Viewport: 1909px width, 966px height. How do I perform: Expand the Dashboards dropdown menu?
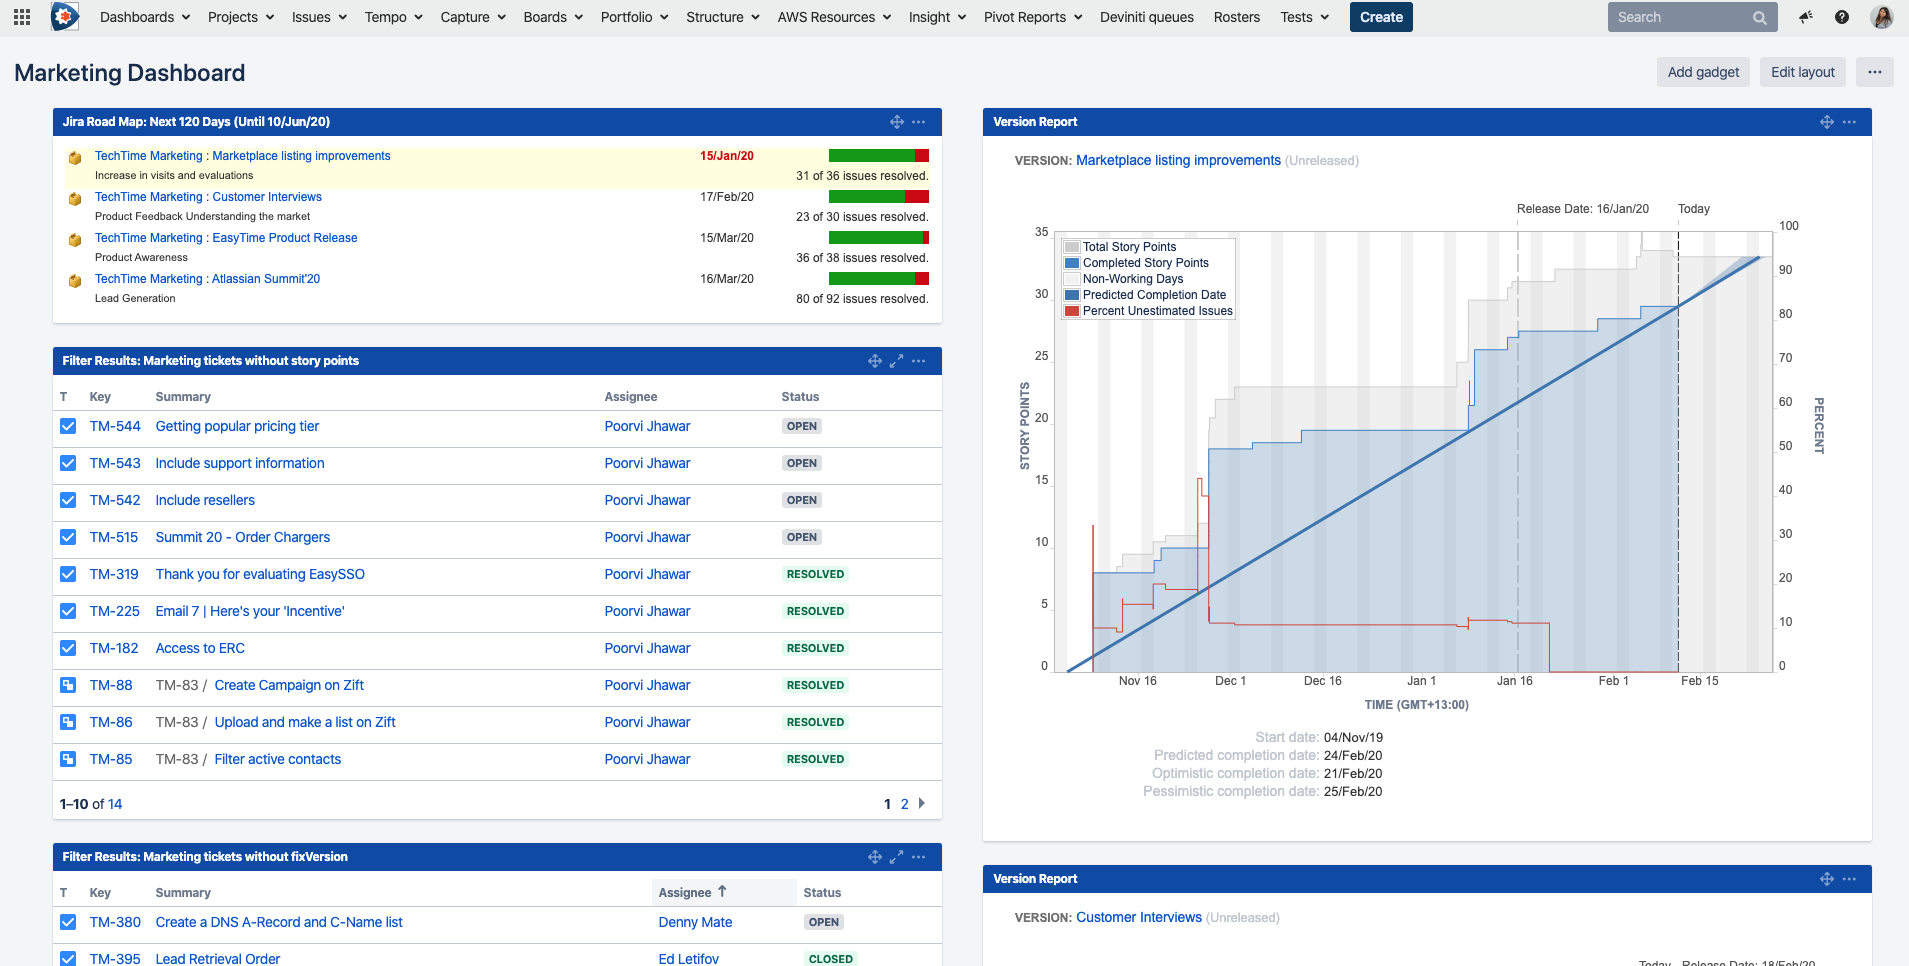145,17
